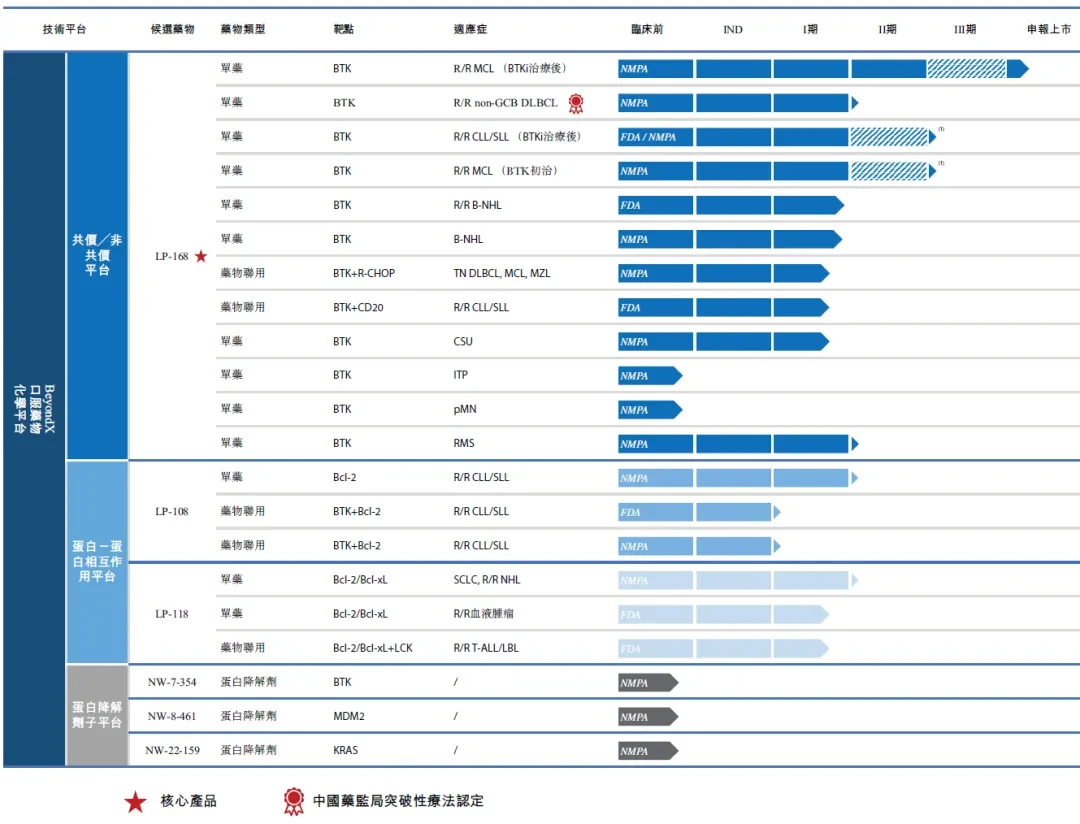
Task: Click the red breakthrough-therapy medal beside R/R non-GCB DLBCL
Action: (576, 103)
